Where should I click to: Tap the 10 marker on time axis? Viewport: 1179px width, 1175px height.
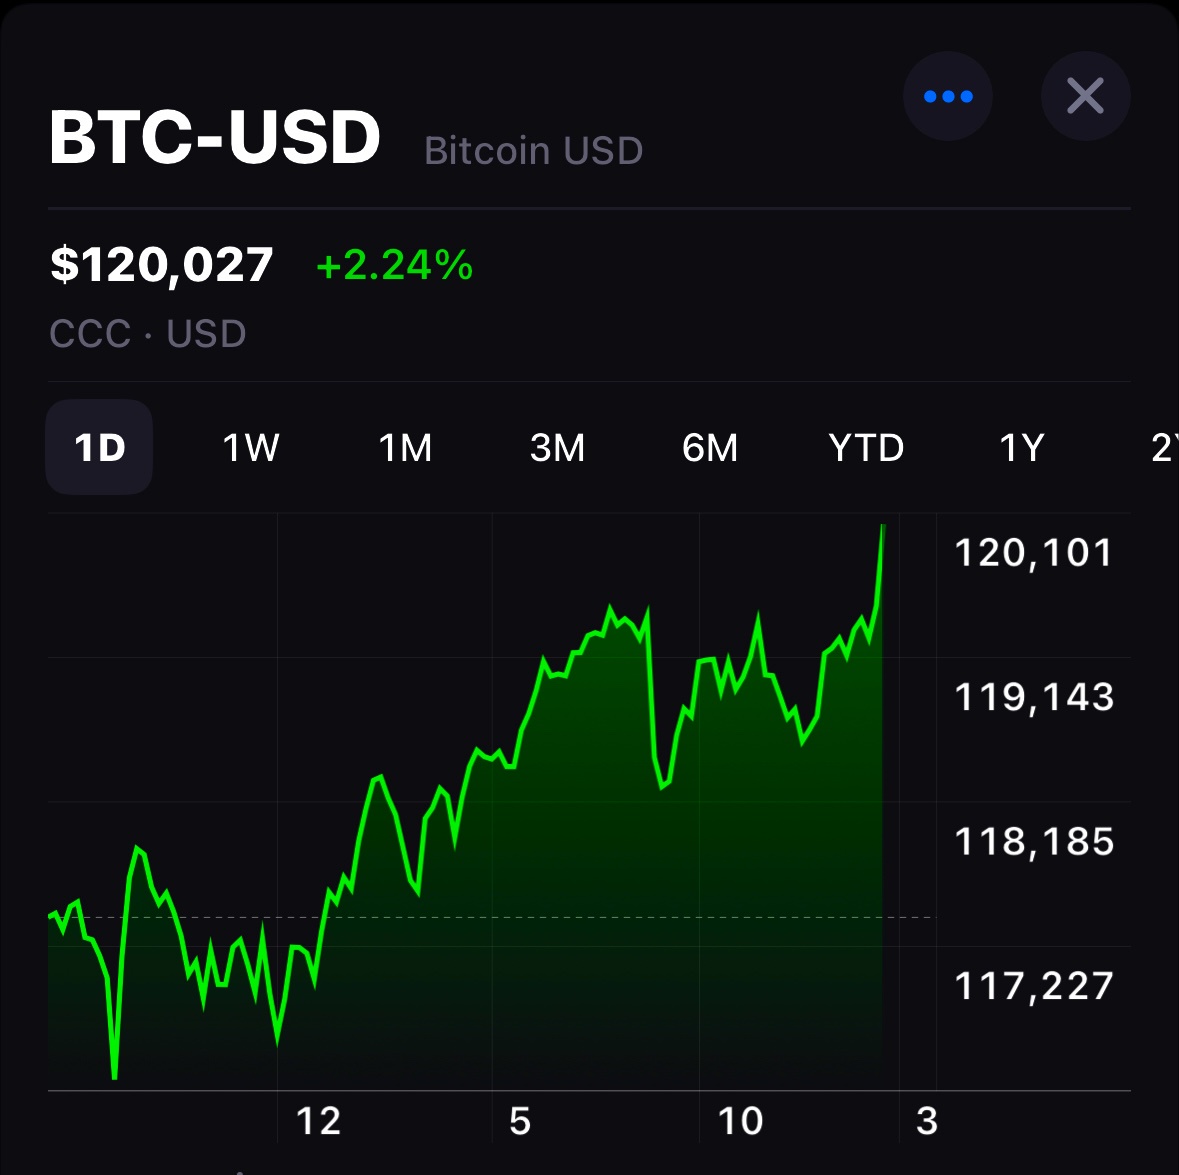(740, 1121)
